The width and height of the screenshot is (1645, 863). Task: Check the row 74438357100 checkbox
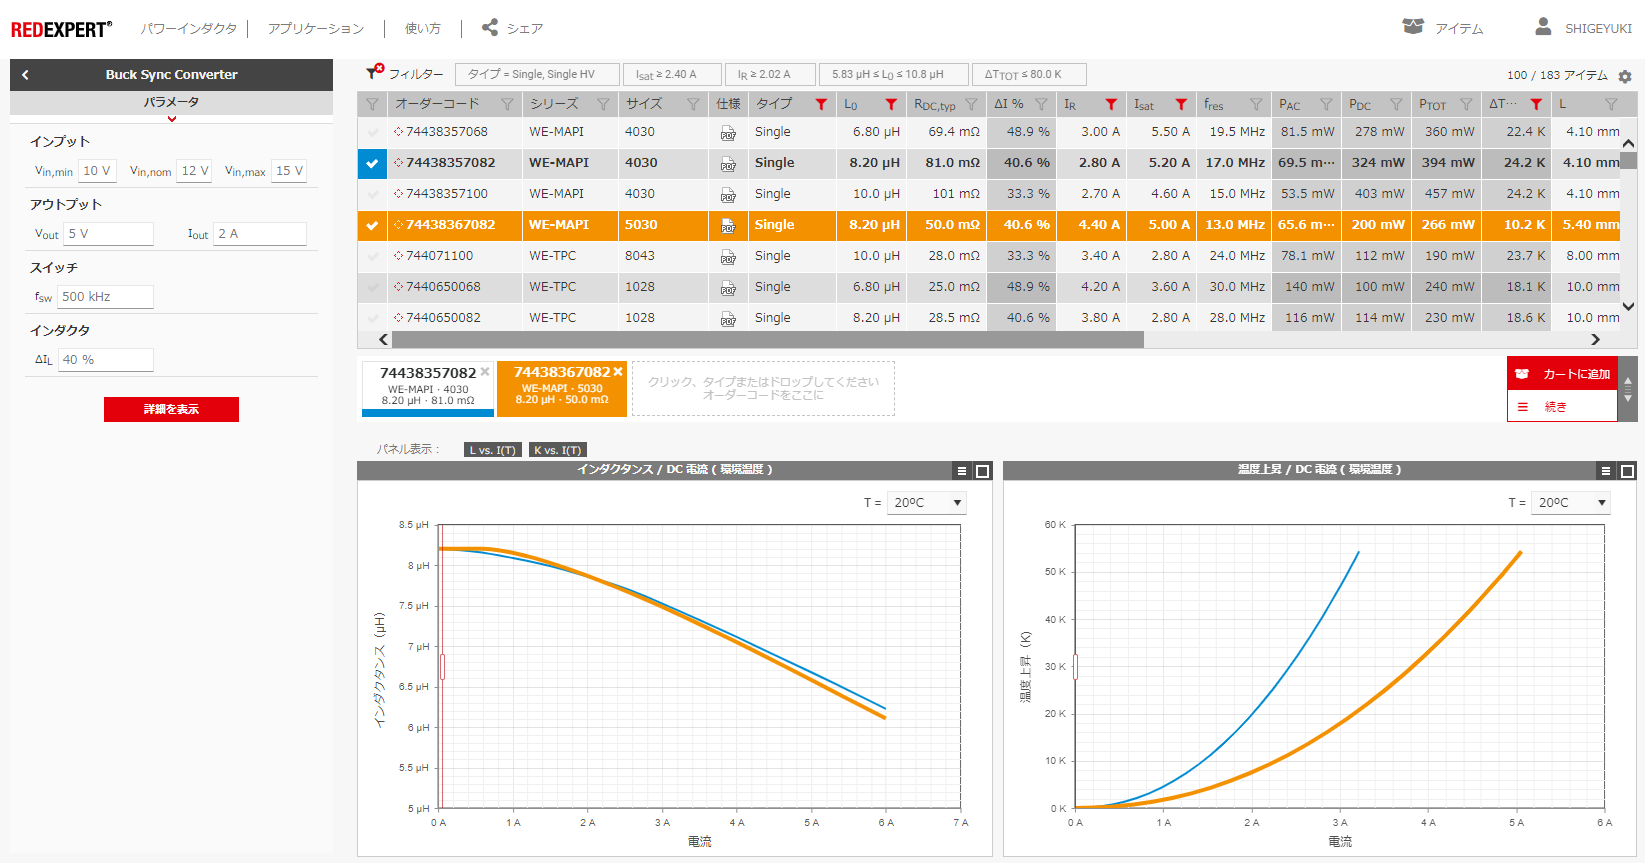coord(372,194)
